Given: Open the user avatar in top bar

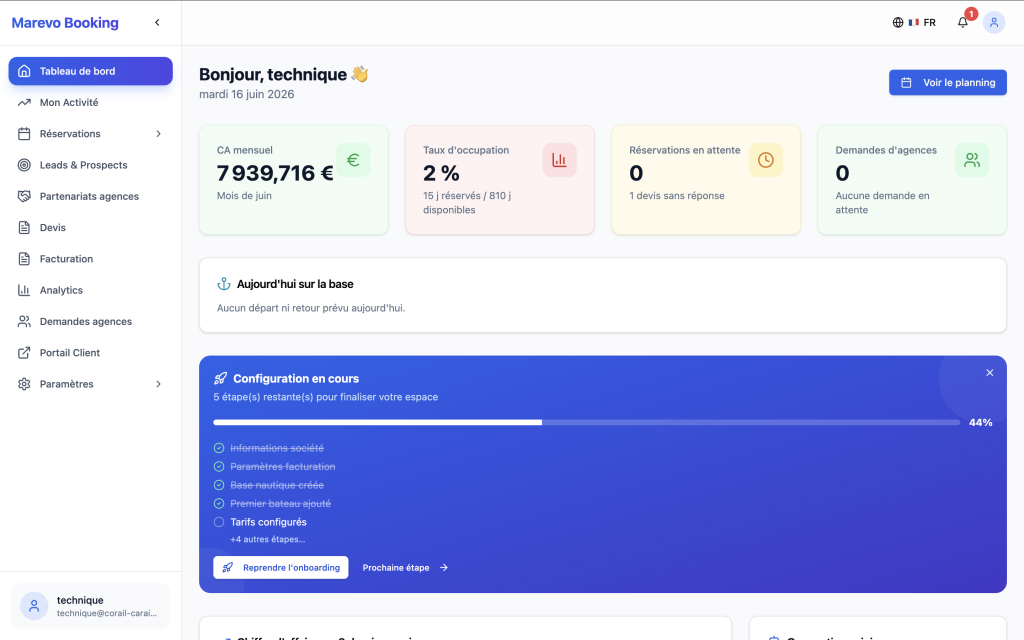Looking at the screenshot, I should pos(994,22).
